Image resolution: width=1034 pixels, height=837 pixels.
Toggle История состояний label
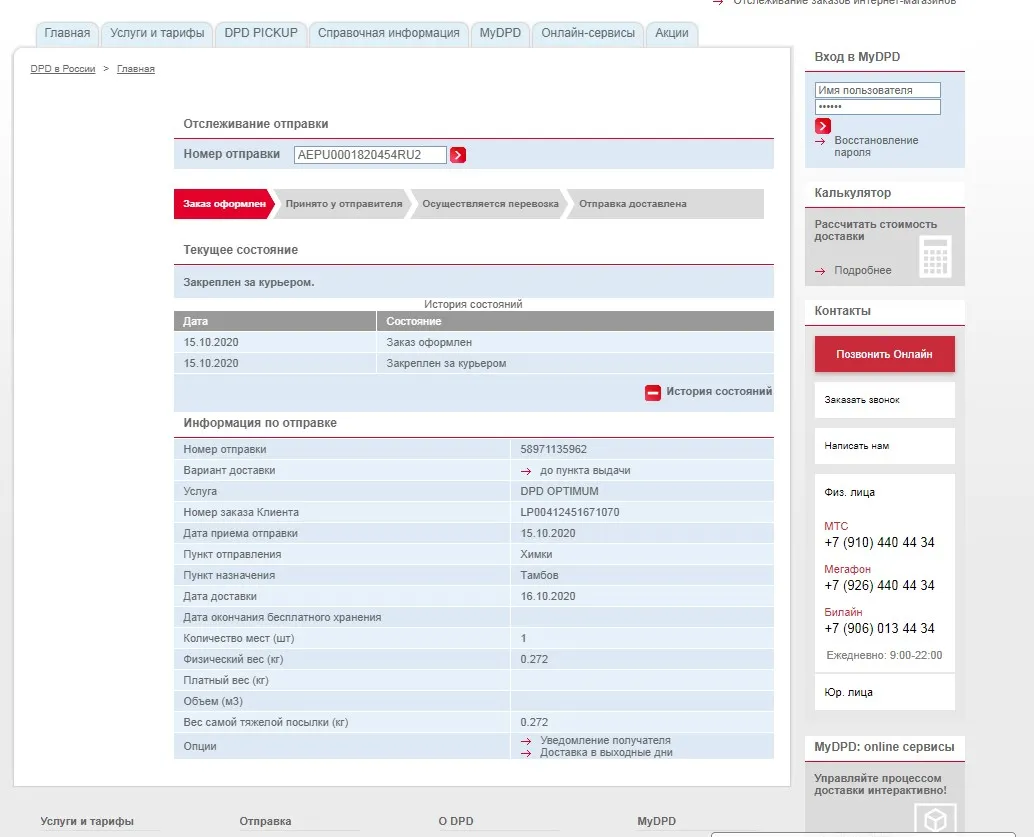click(x=719, y=391)
